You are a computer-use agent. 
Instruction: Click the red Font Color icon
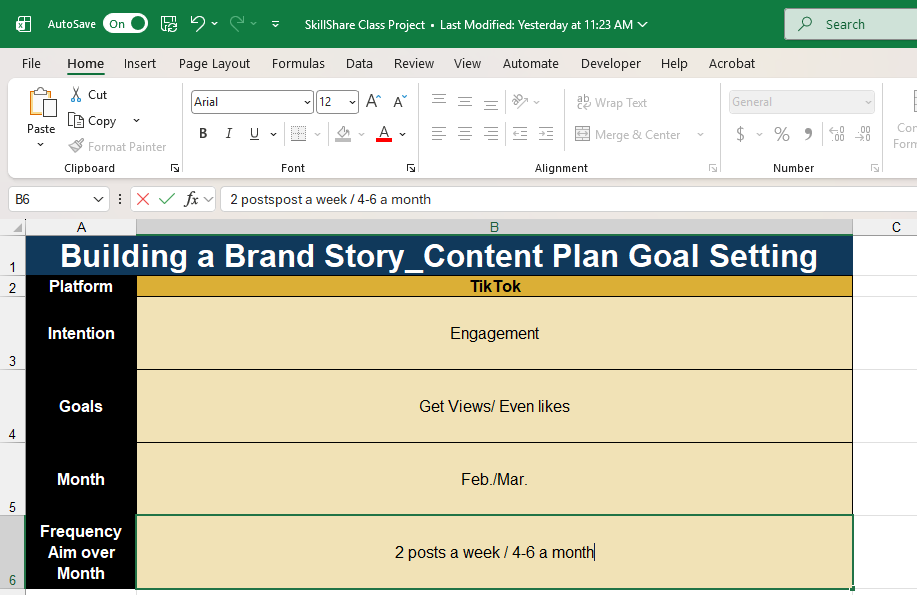coord(384,134)
